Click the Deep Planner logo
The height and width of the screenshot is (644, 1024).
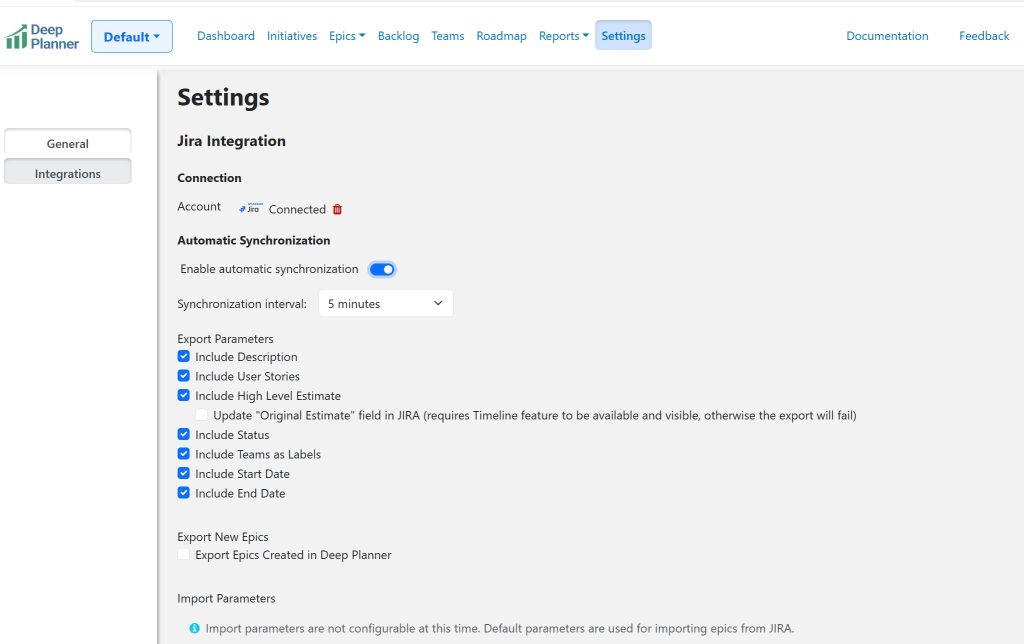pyautogui.click(x=42, y=37)
